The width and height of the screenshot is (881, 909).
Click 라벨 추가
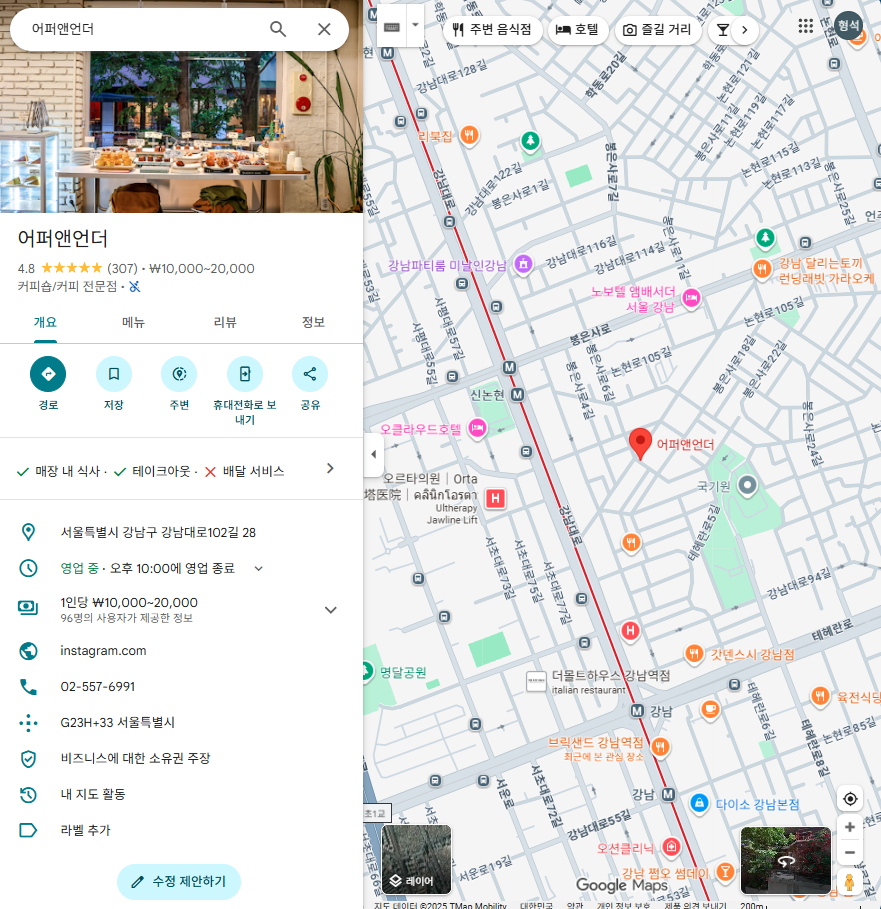[x=85, y=830]
